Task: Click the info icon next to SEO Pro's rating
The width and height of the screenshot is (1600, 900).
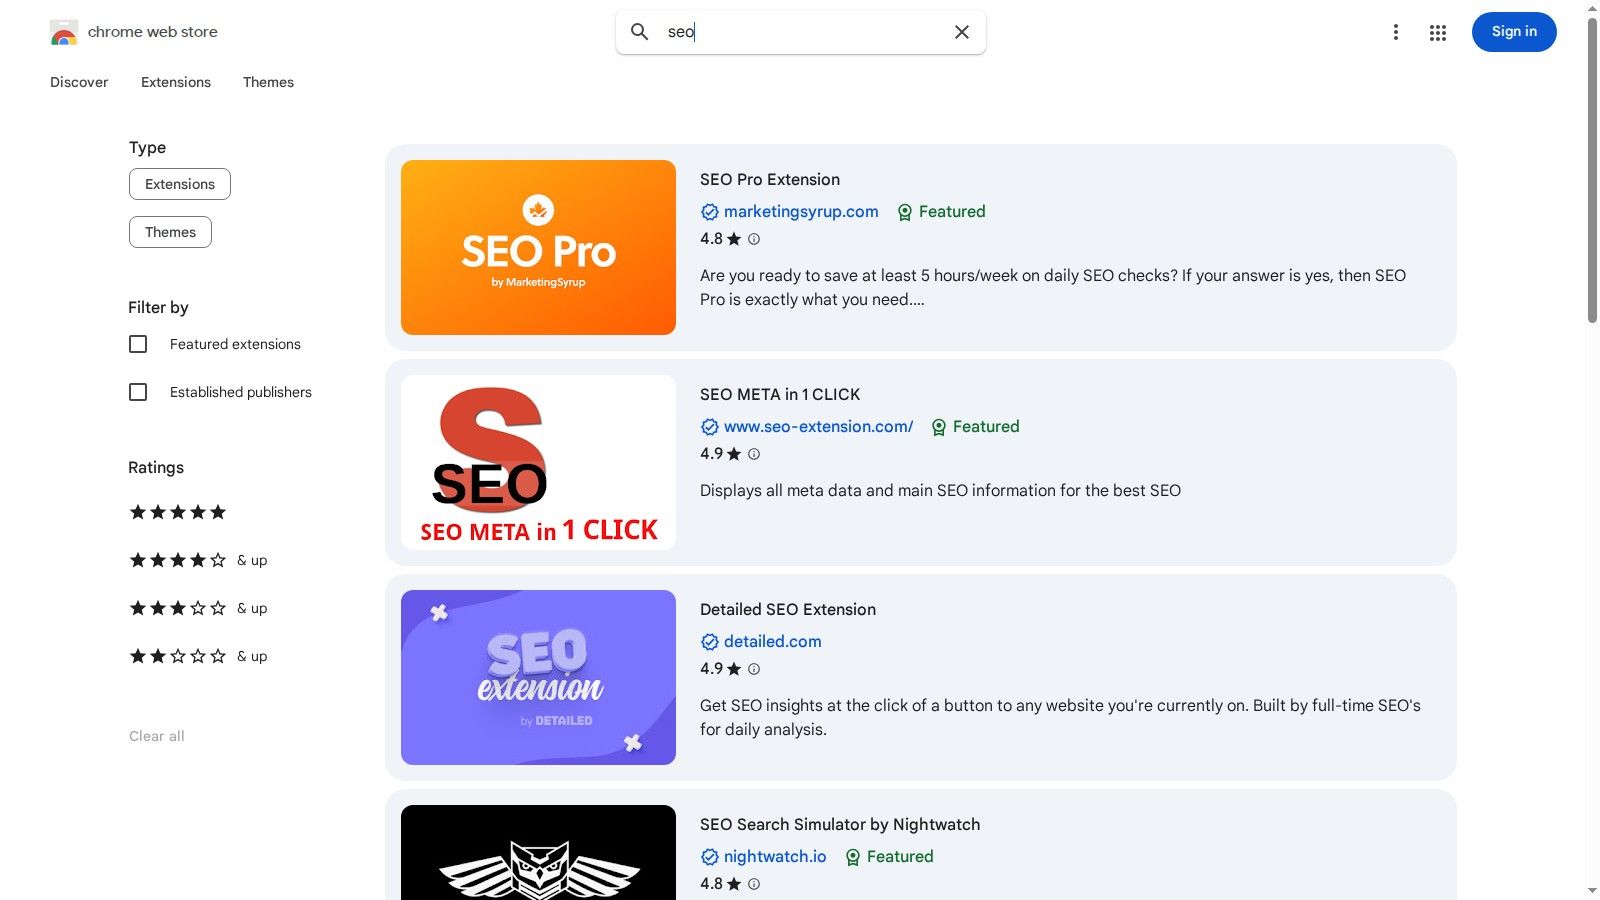Action: pos(752,239)
